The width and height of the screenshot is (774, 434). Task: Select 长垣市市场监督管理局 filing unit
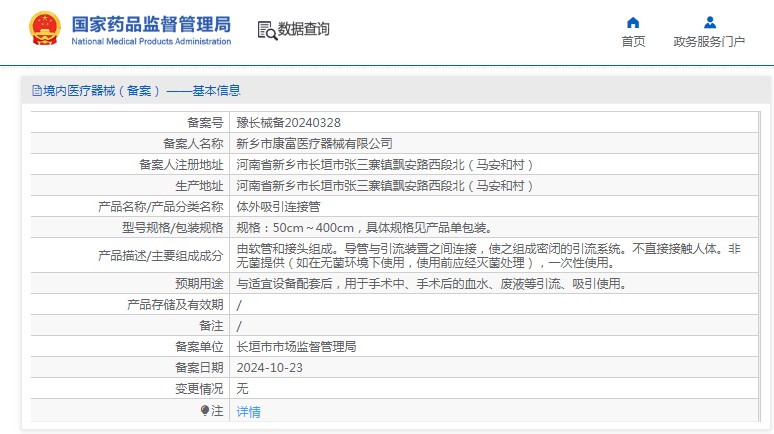coord(296,347)
